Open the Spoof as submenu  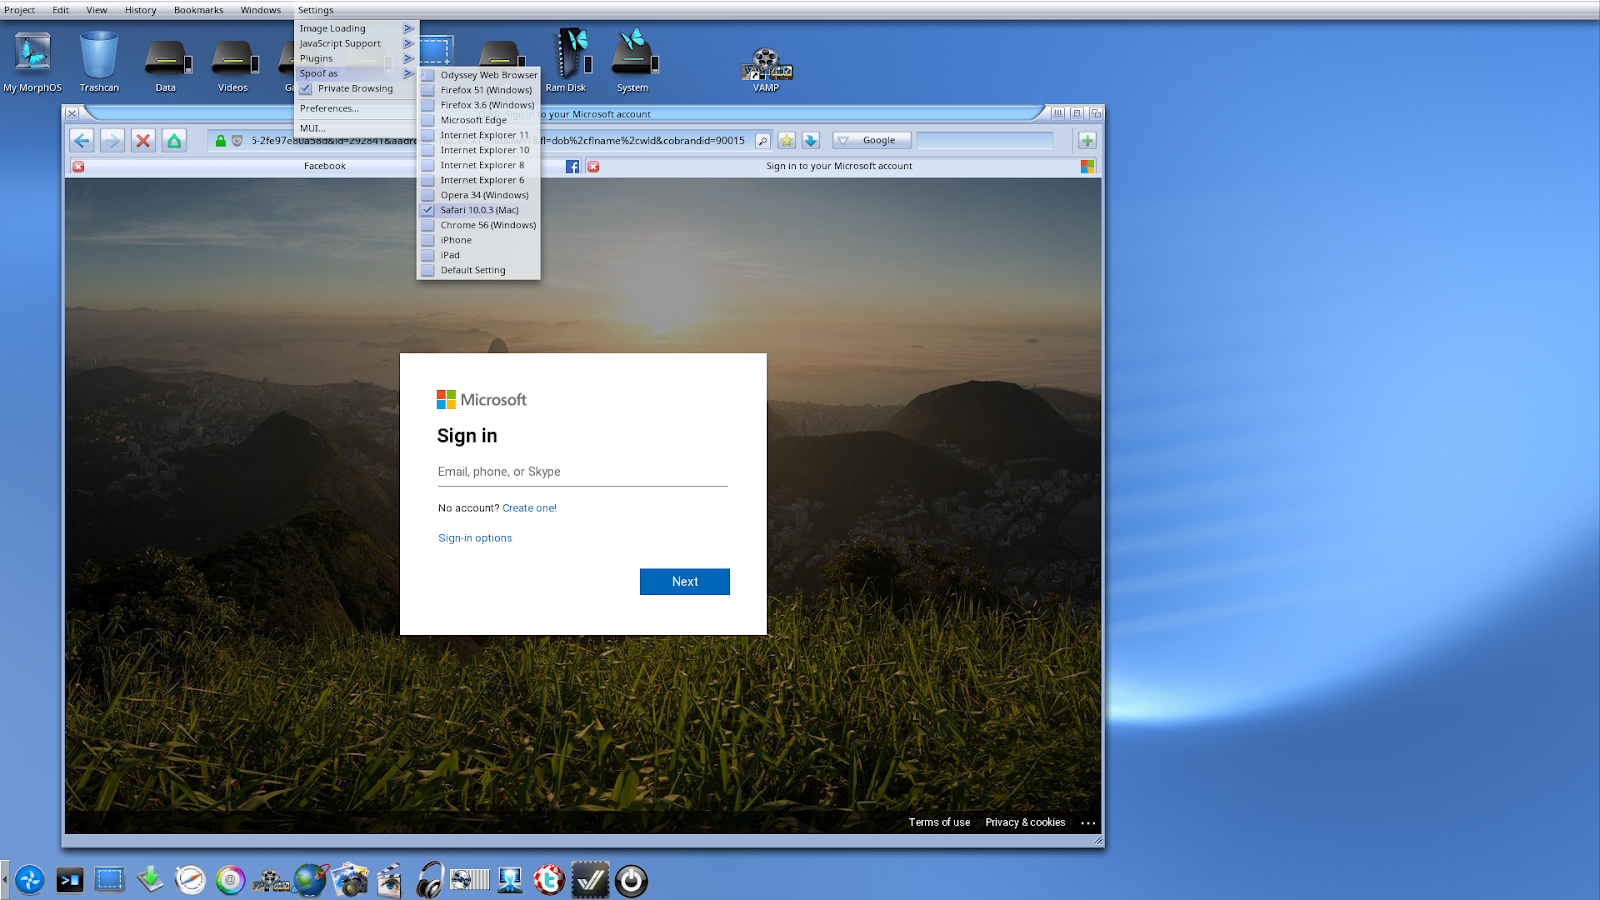tap(356, 74)
